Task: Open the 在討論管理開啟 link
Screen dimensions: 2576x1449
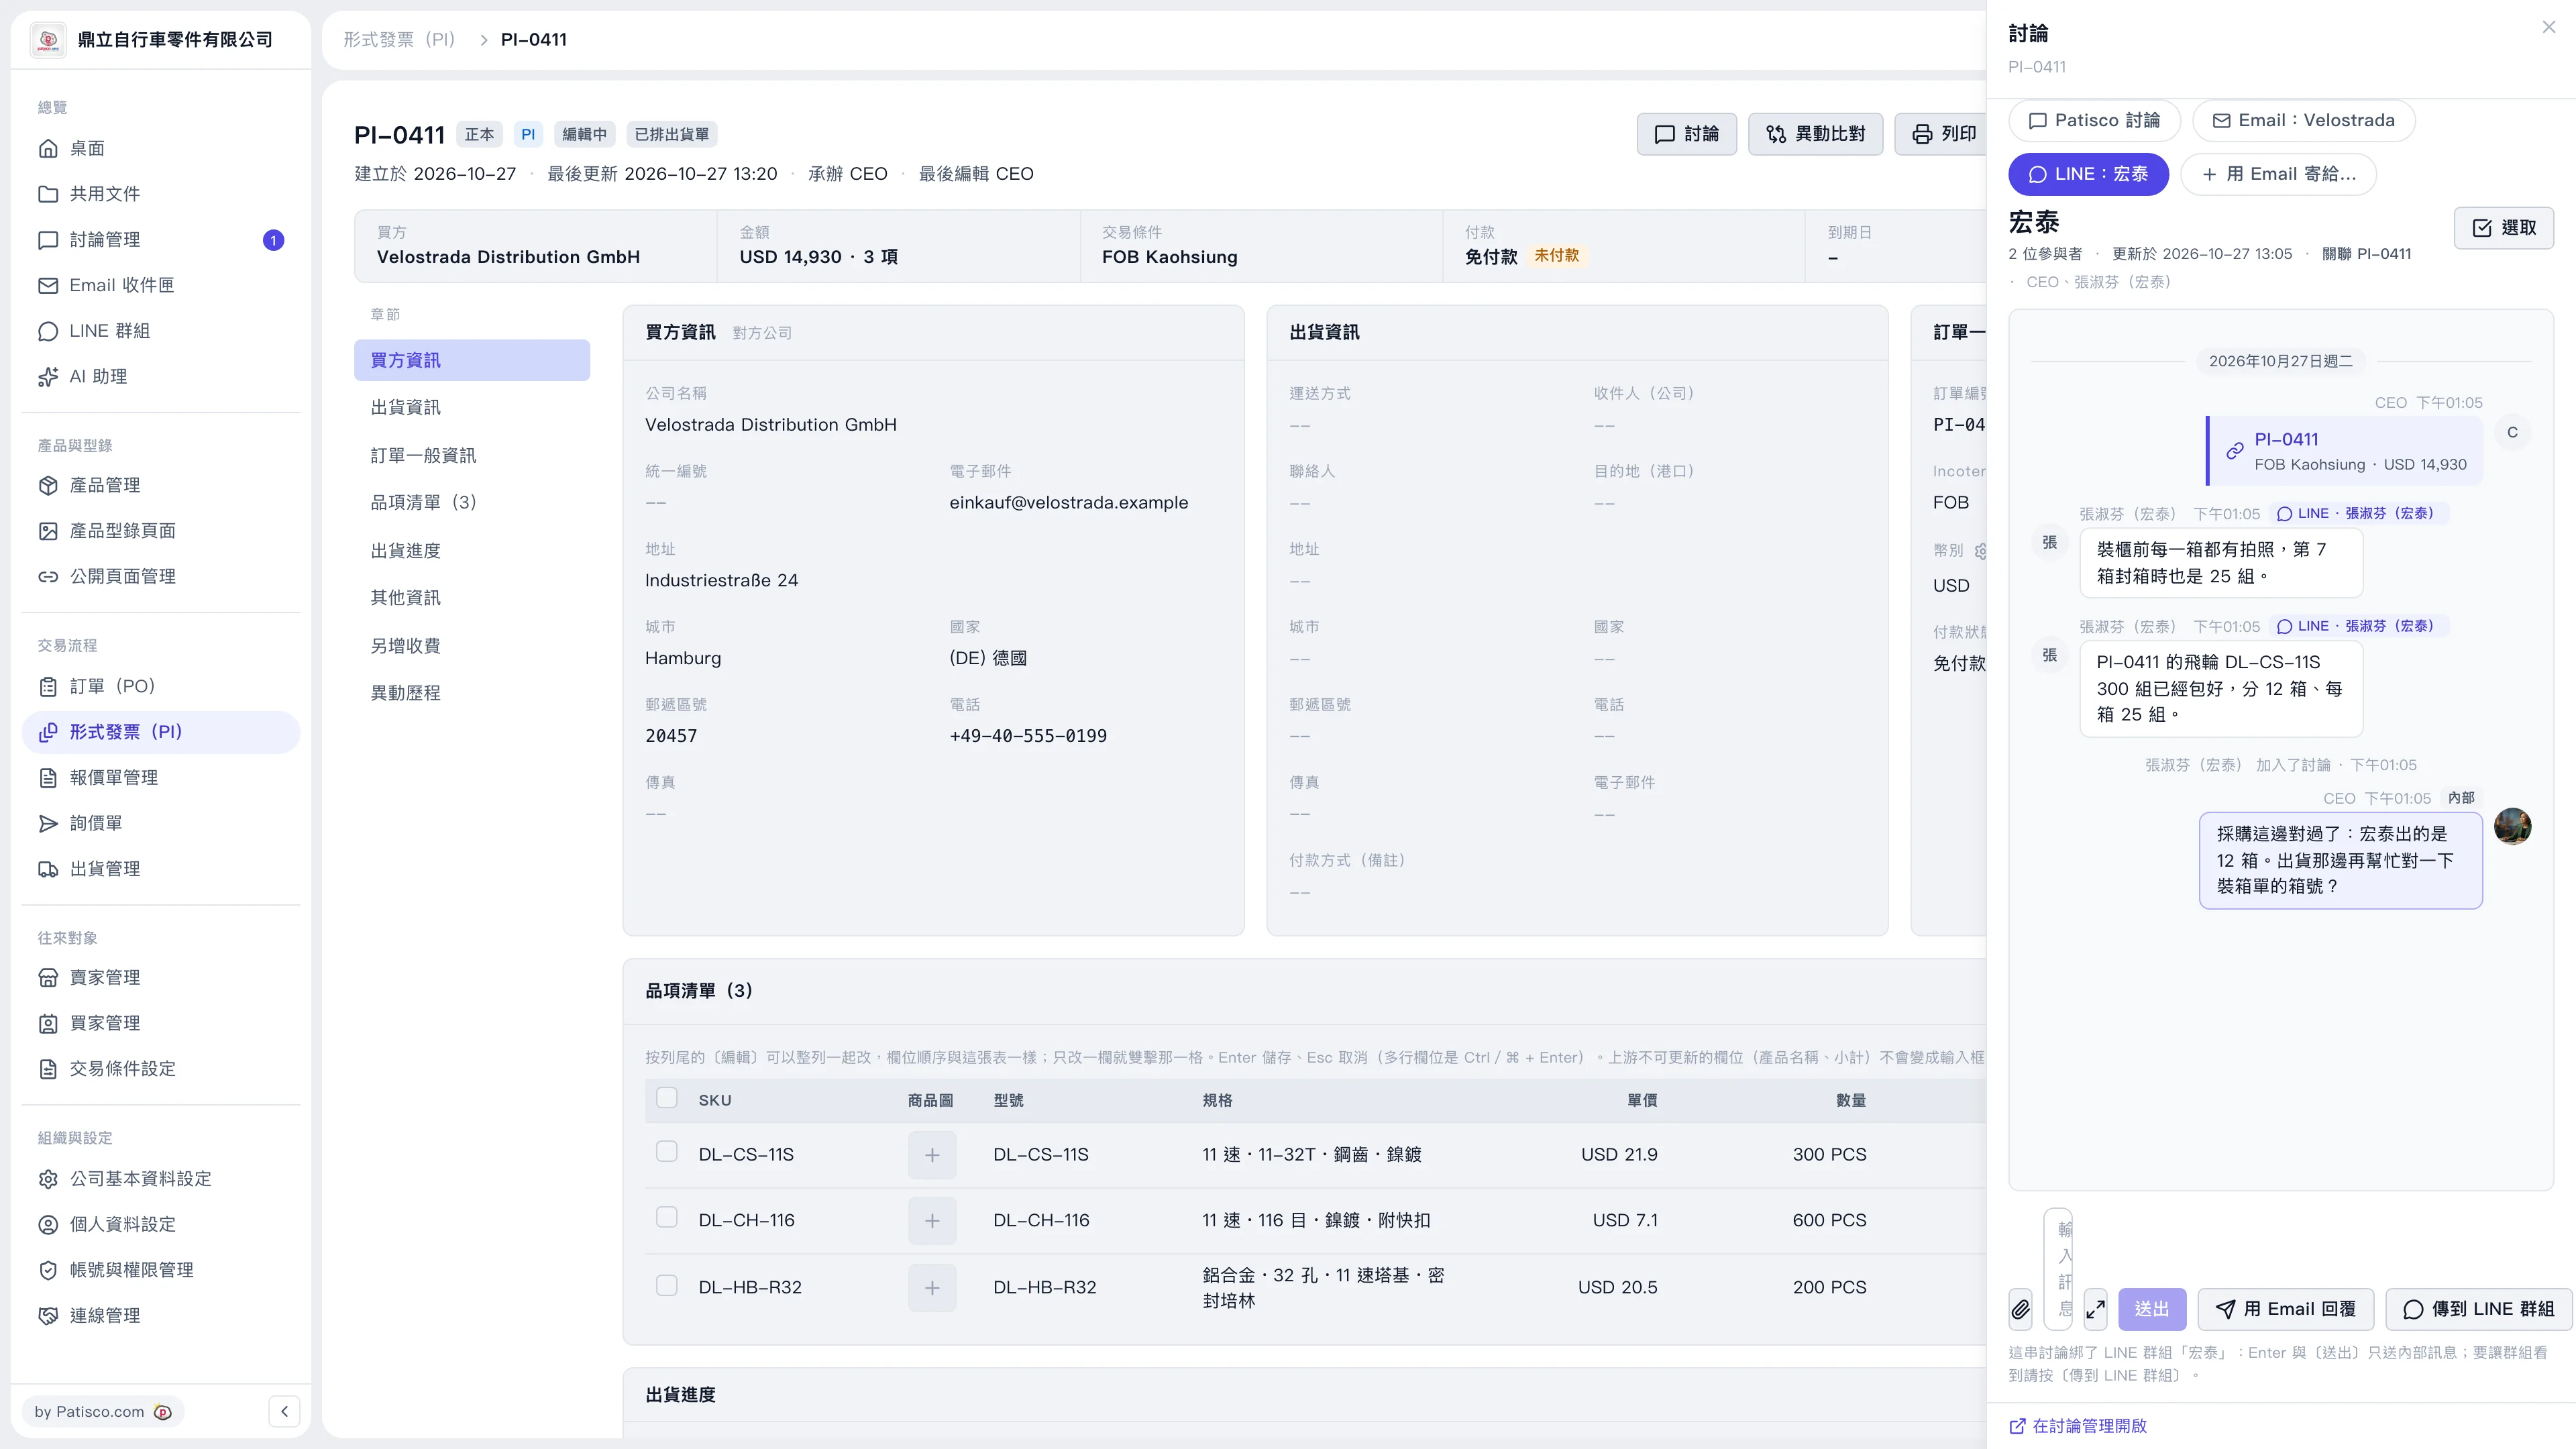Action: click(x=2078, y=1426)
